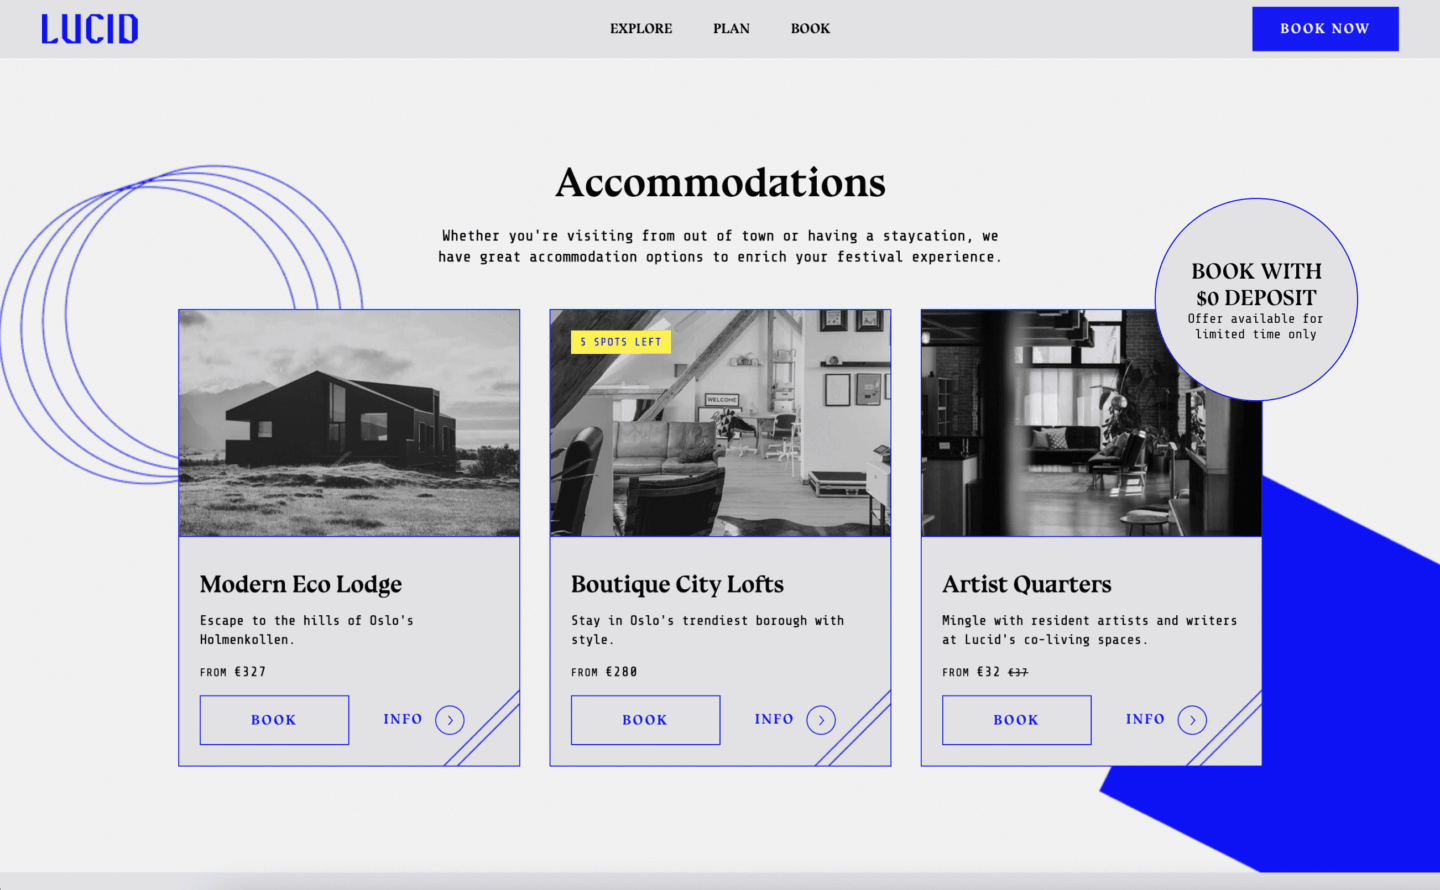Click the Modern Eco Lodge cabin photo
The width and height of the screenshot is (1440, 890).
point(349,423)
